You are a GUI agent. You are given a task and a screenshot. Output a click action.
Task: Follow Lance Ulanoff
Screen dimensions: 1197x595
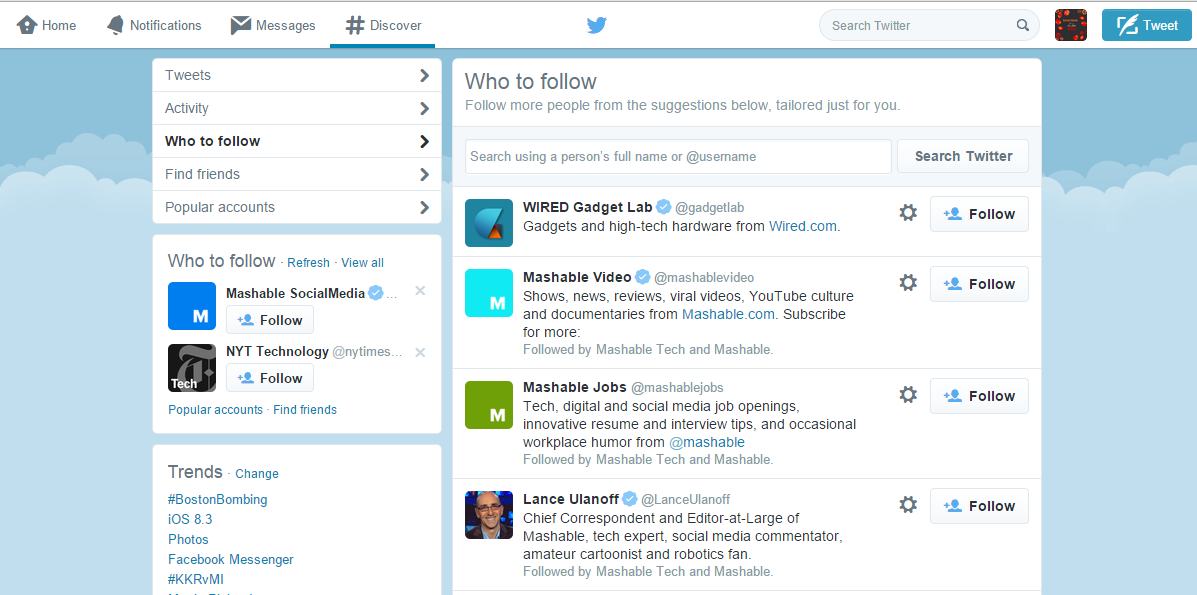point(979,505)
